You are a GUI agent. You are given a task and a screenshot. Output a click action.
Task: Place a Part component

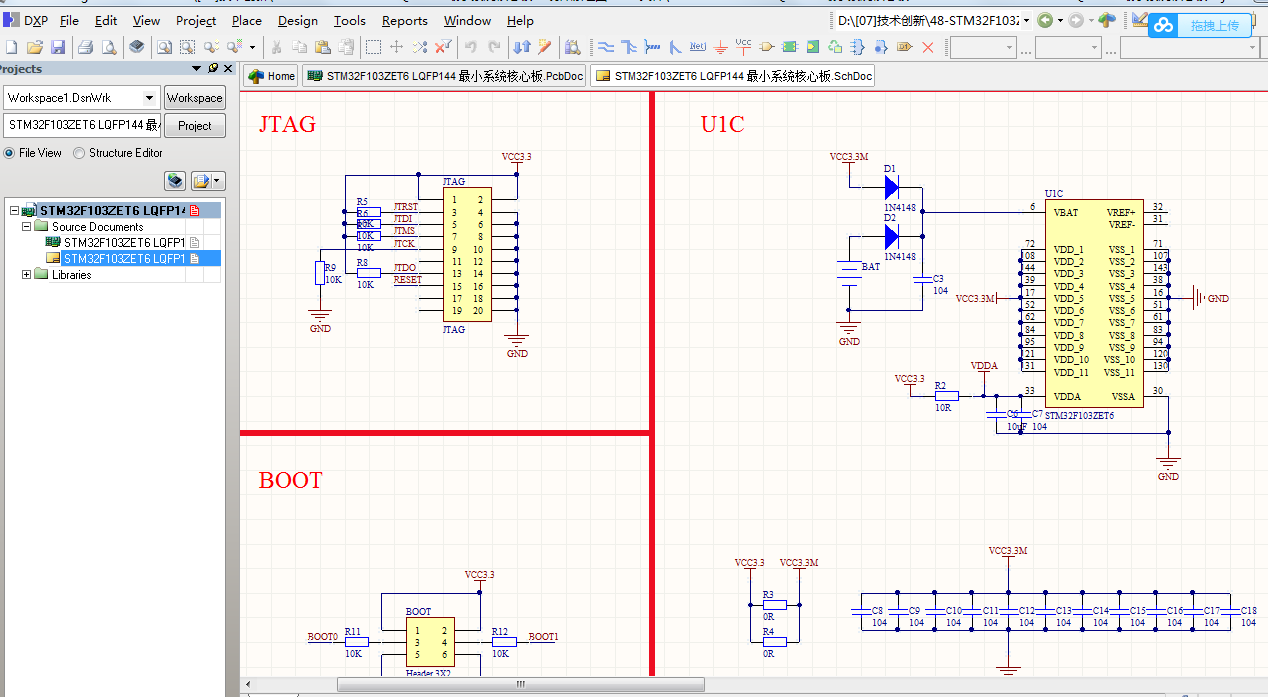(767, 47)
